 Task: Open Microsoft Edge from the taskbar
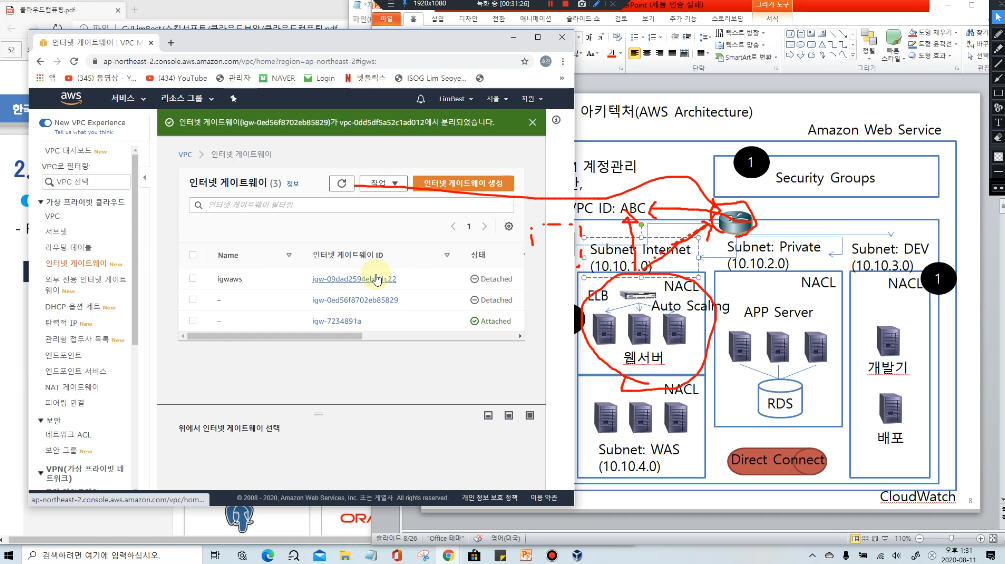pos(267,555)
